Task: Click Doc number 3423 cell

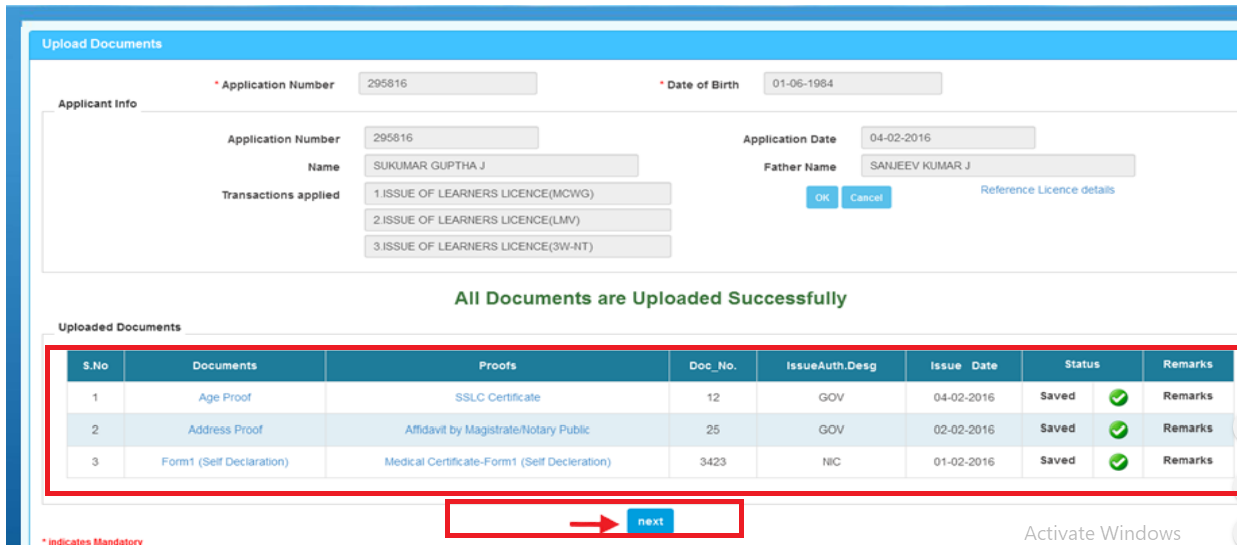Action: 713,462
